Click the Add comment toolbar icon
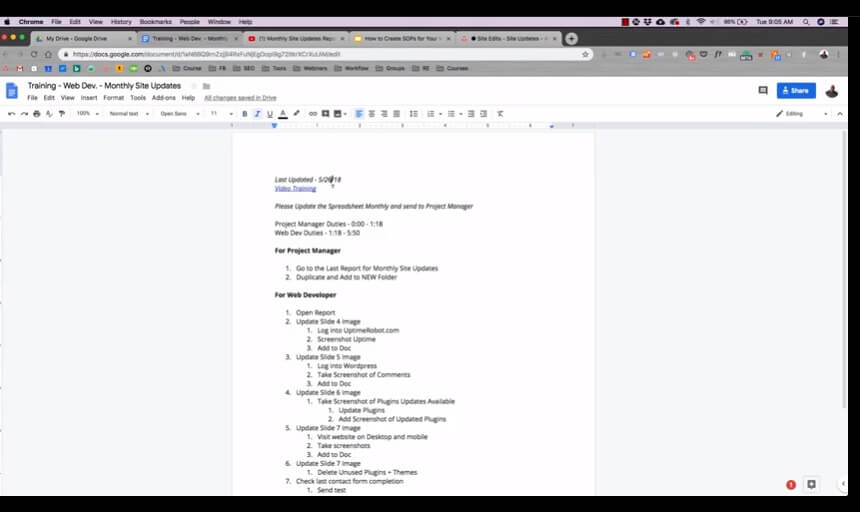This screenshot has width=860, height=512. pos(325,113)
